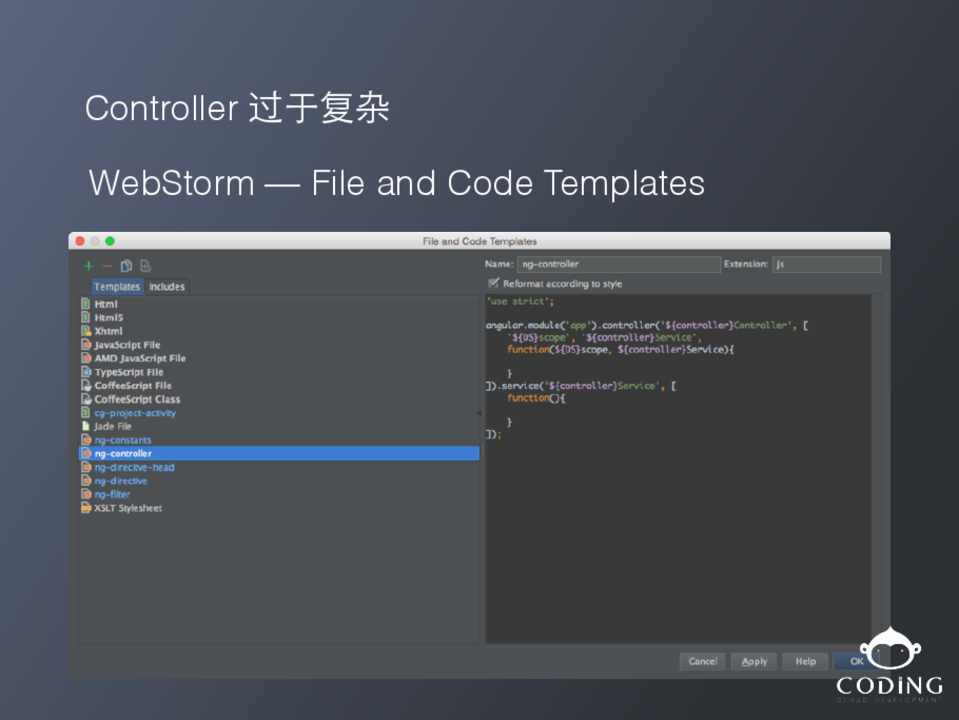The image size is (959, 720).
Task: Select the ng-directive-head template
Action: [134, 467]
